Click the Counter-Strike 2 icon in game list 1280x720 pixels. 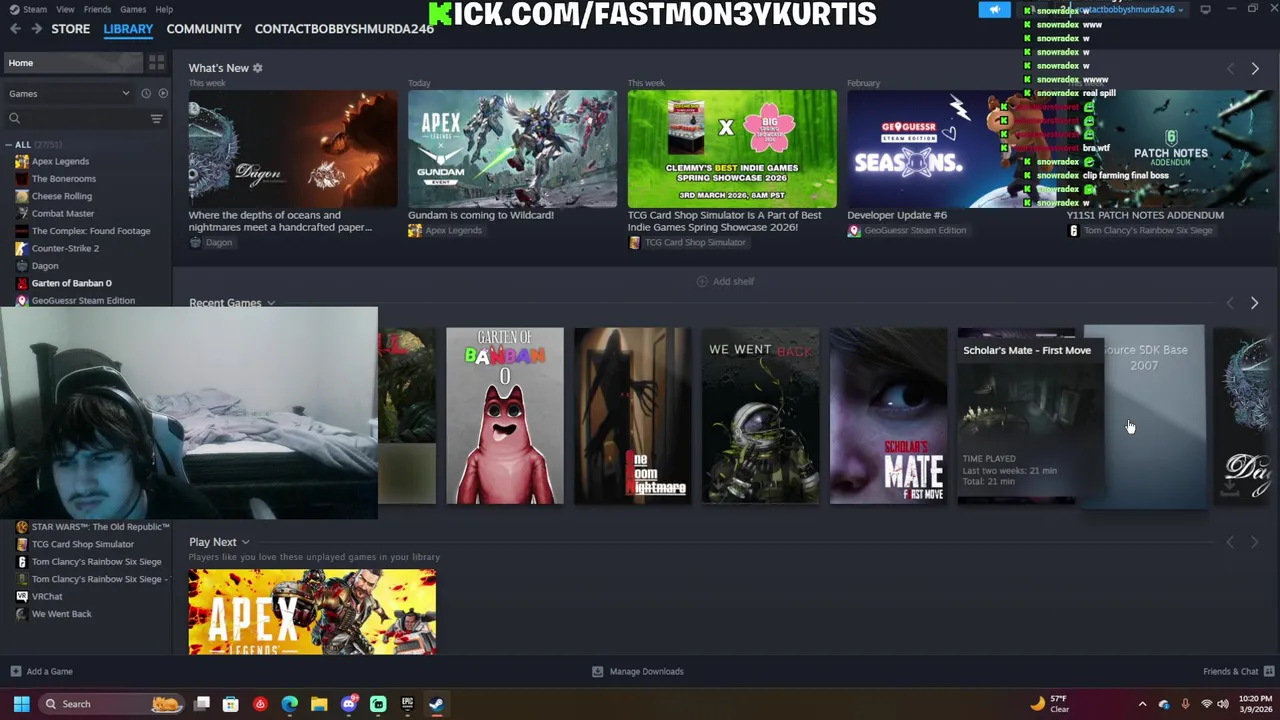pyautogui.click(x=22, y=248)
